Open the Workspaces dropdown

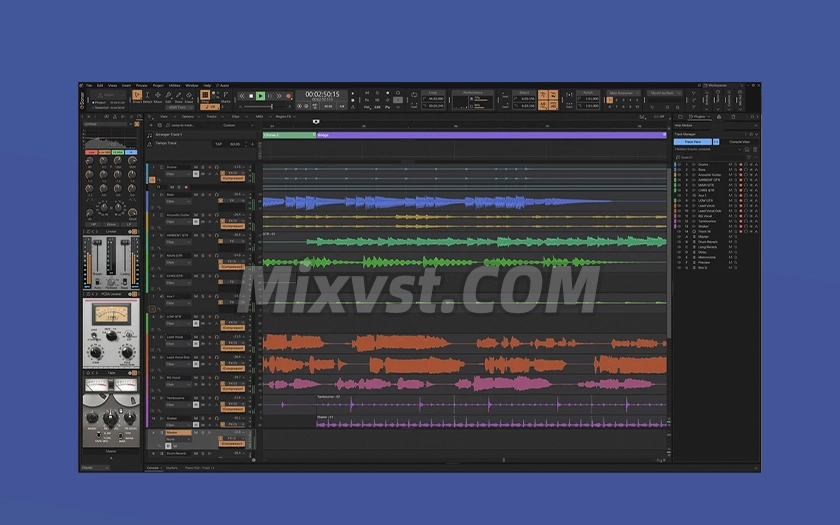(723, 85)
